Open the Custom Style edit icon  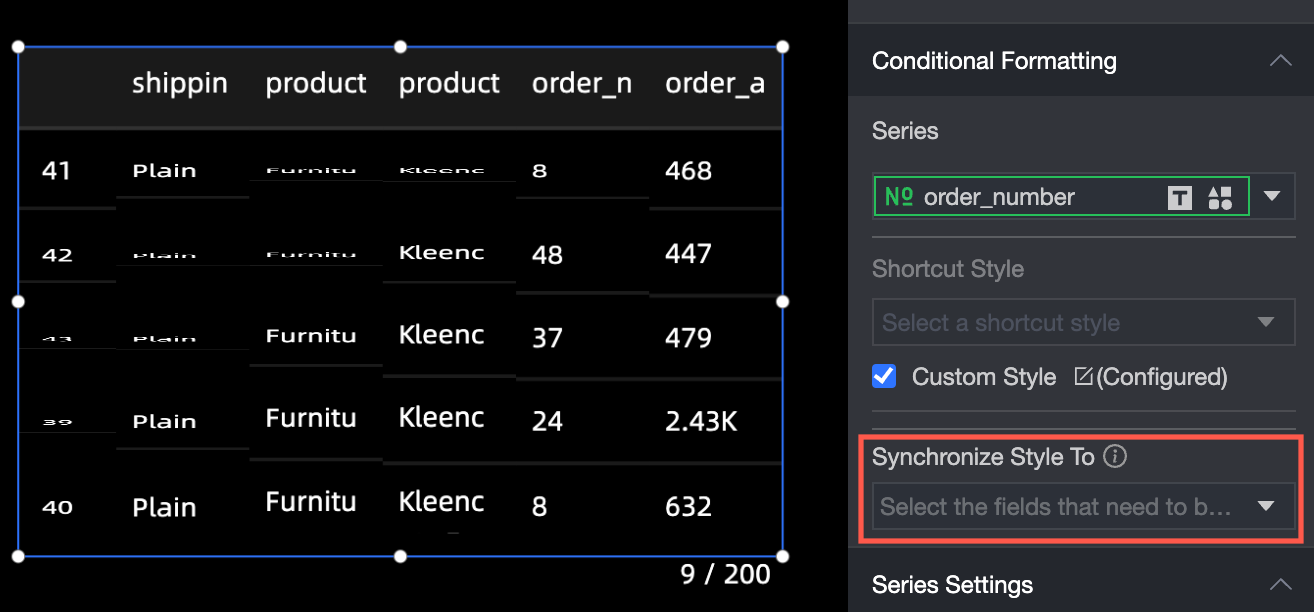1083,377
